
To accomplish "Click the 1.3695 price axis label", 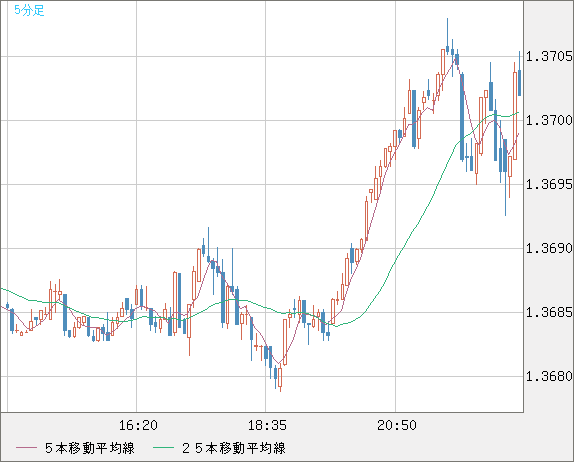I will [x=549, y=184].
